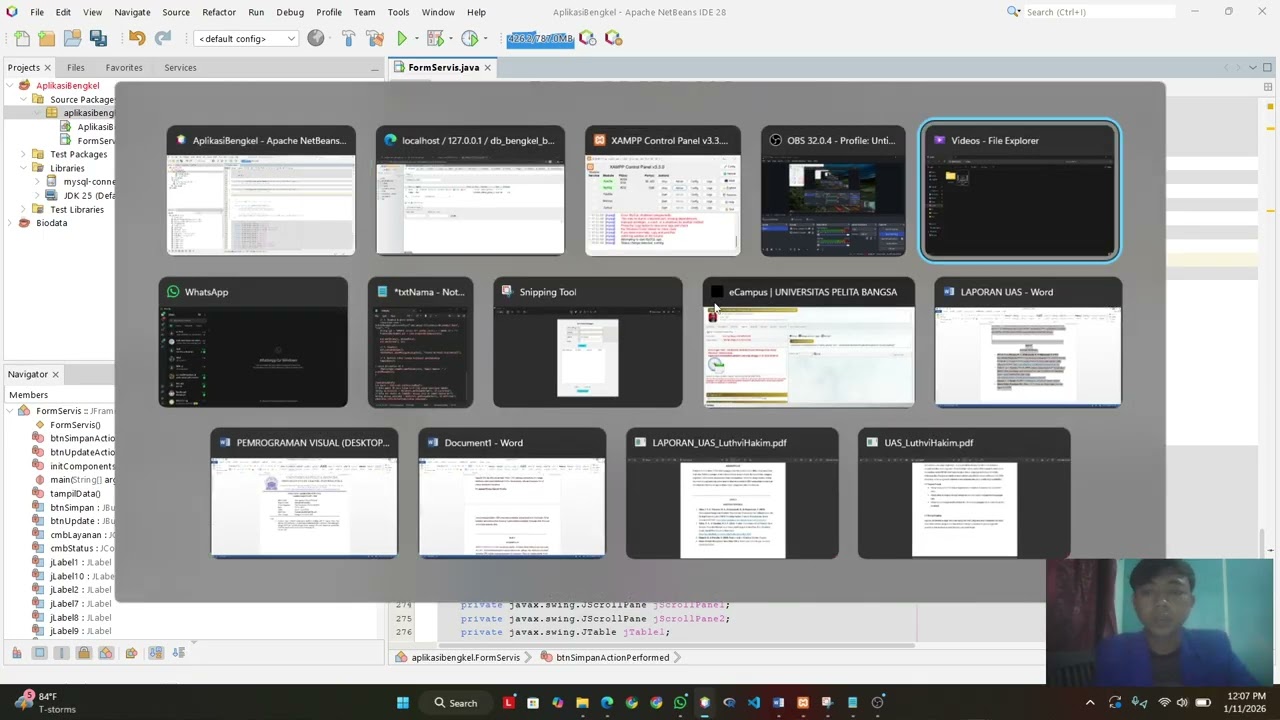The image size is (1280, 720).
Task: Click the Windows Start button
Action: point(403,703)
